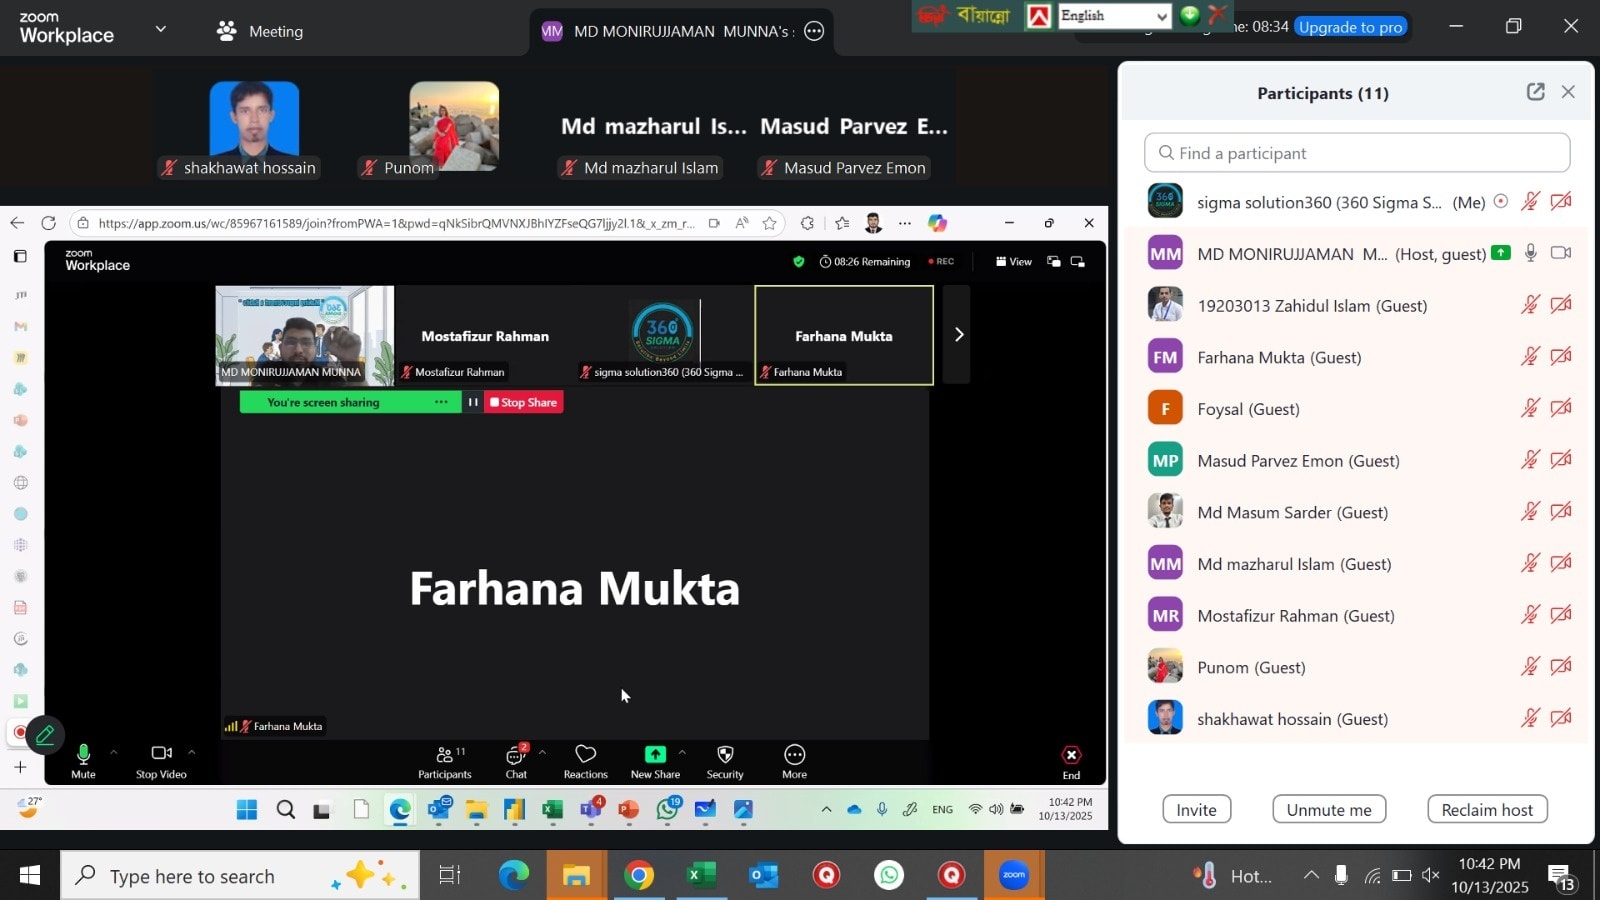
Task: Open the Security shield options
Action: (725, 755)
